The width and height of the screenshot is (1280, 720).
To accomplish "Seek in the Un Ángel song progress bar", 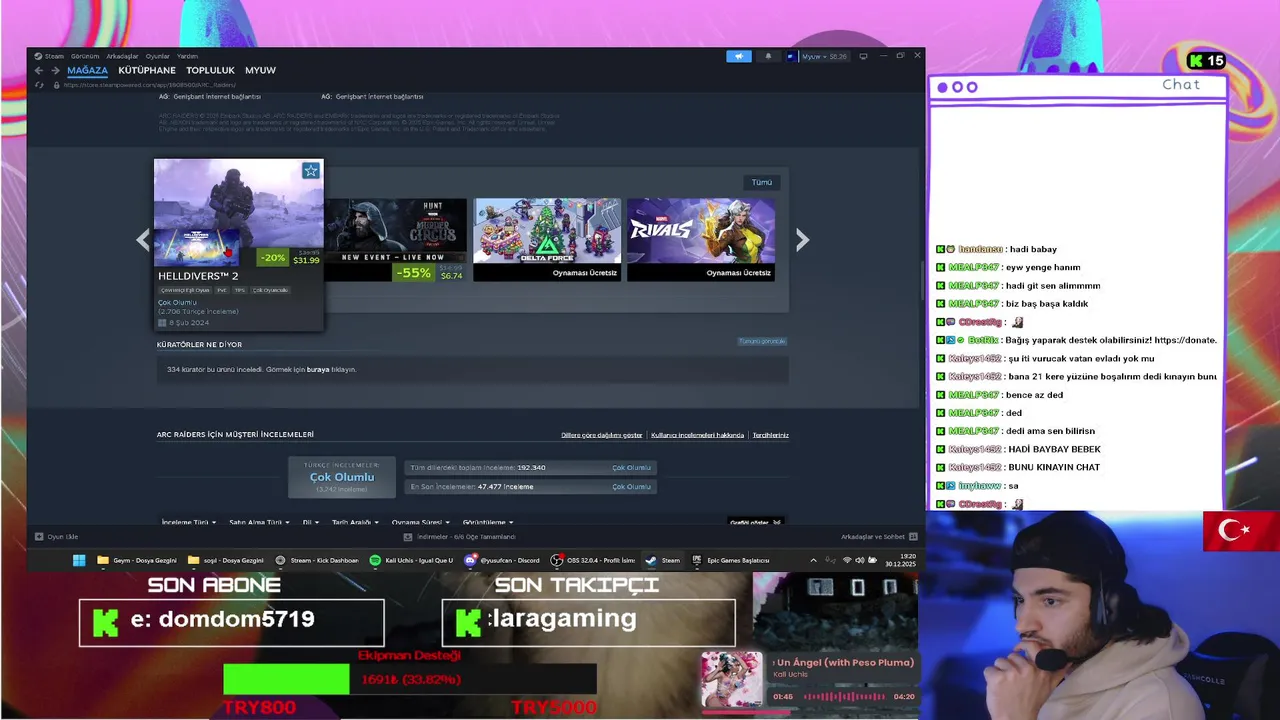I will [843, 696].
